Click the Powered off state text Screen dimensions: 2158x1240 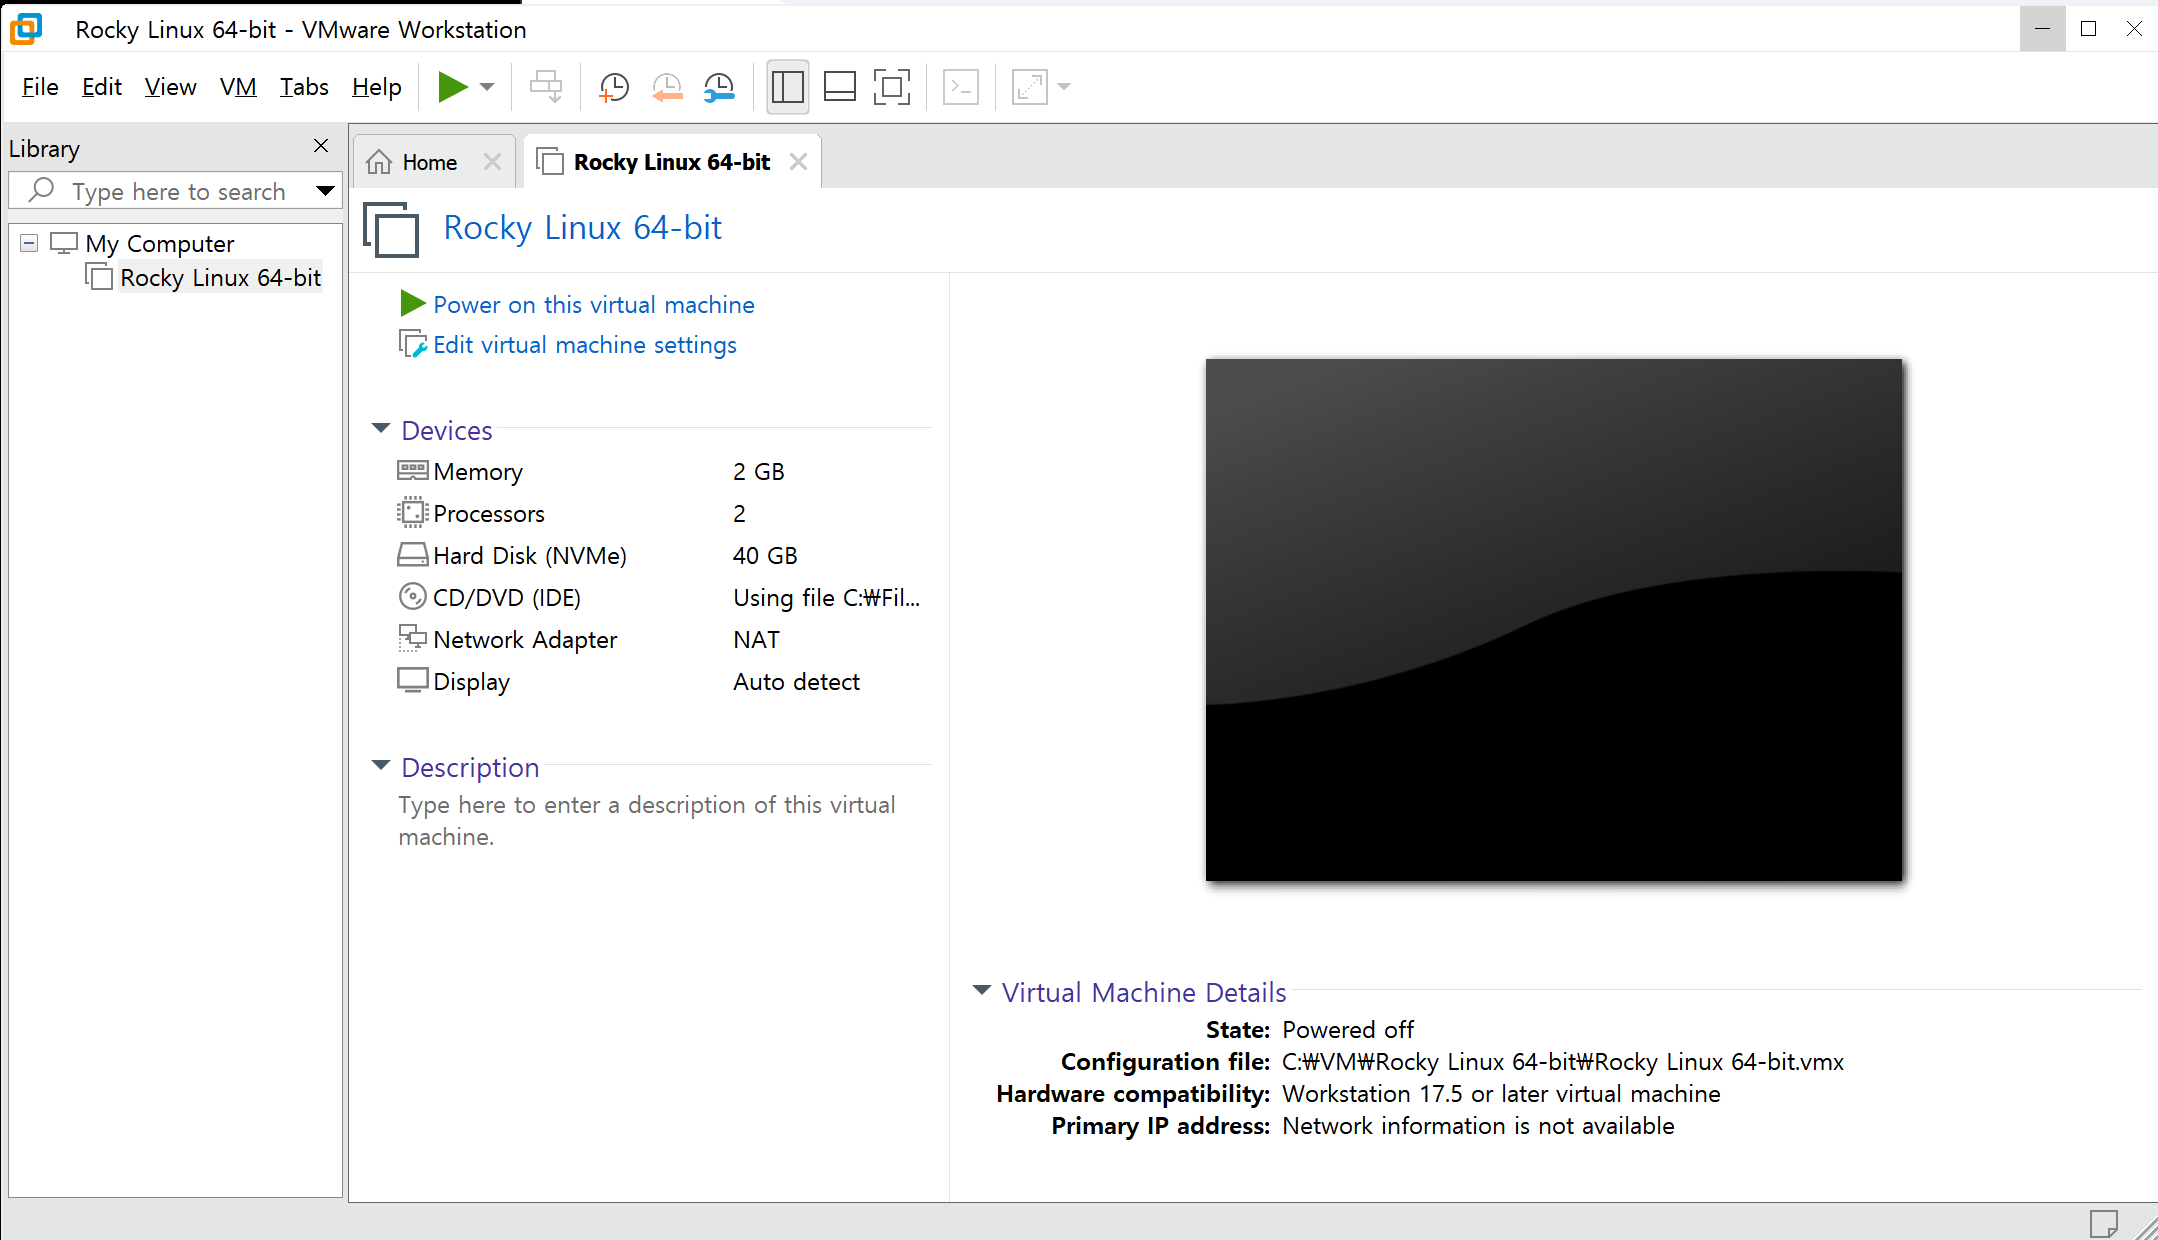[1348, 1030]
